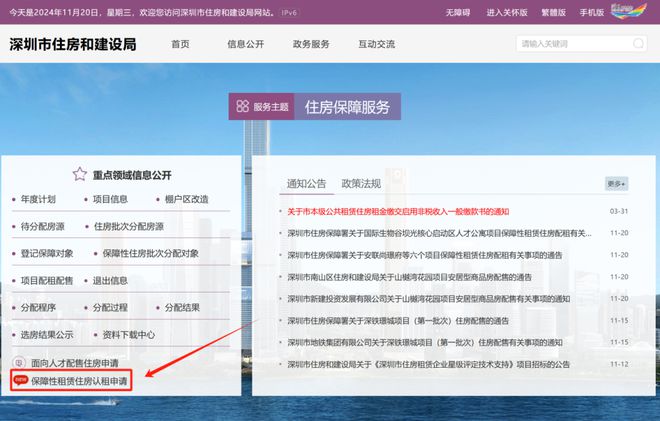
Task: Open the 手机版 link
Action: [591, 13]
